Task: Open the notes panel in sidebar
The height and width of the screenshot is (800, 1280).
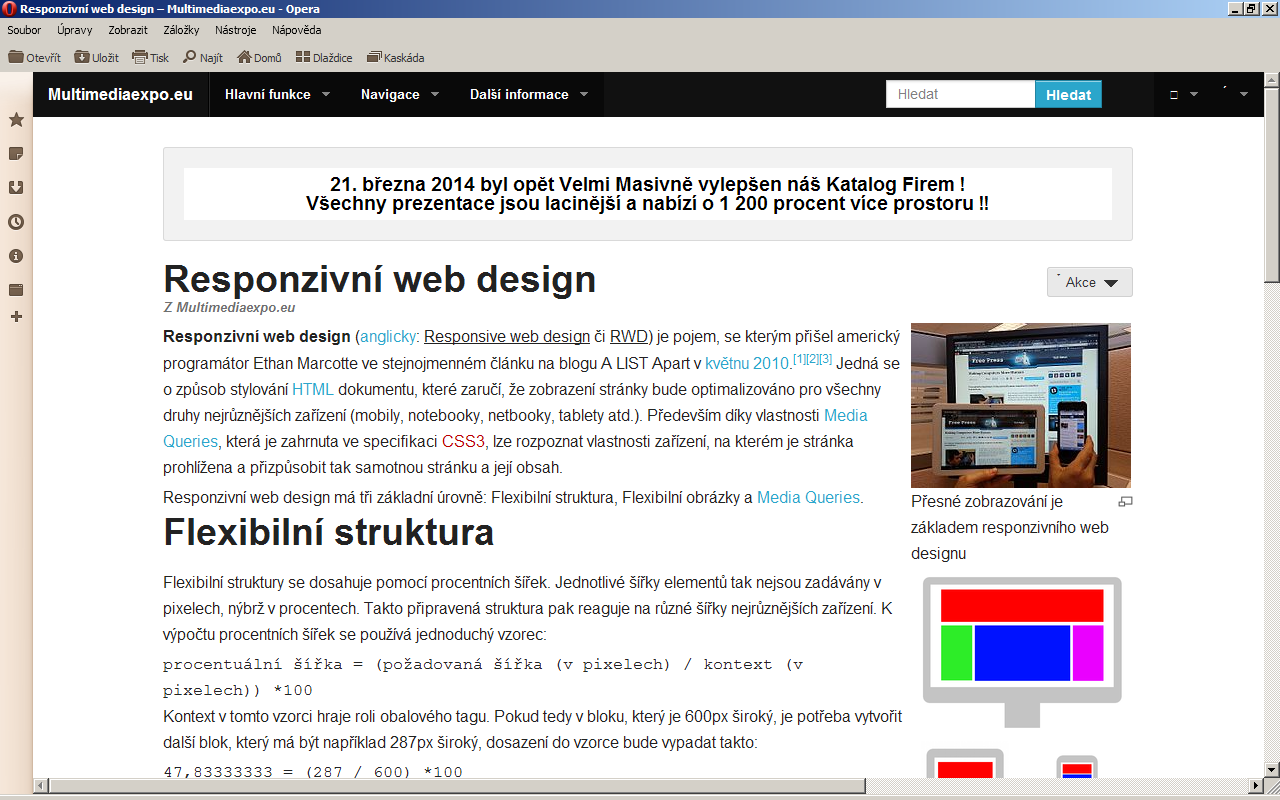Action: pyautogui.click(x=16, y=154)
